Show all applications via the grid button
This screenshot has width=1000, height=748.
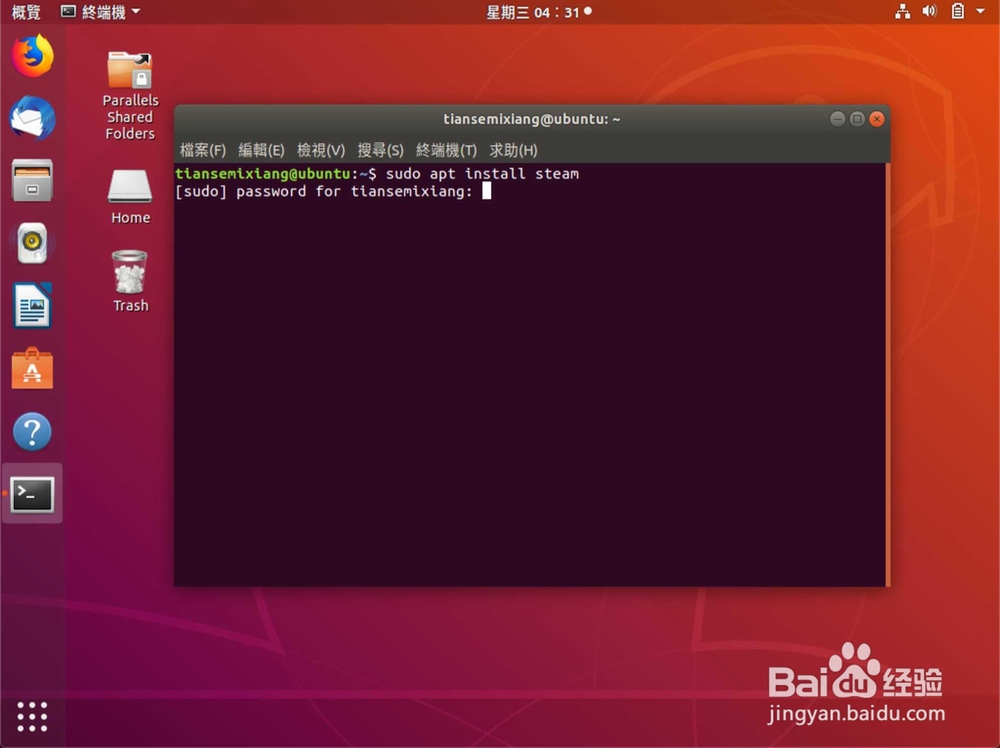tap(32, 717)
